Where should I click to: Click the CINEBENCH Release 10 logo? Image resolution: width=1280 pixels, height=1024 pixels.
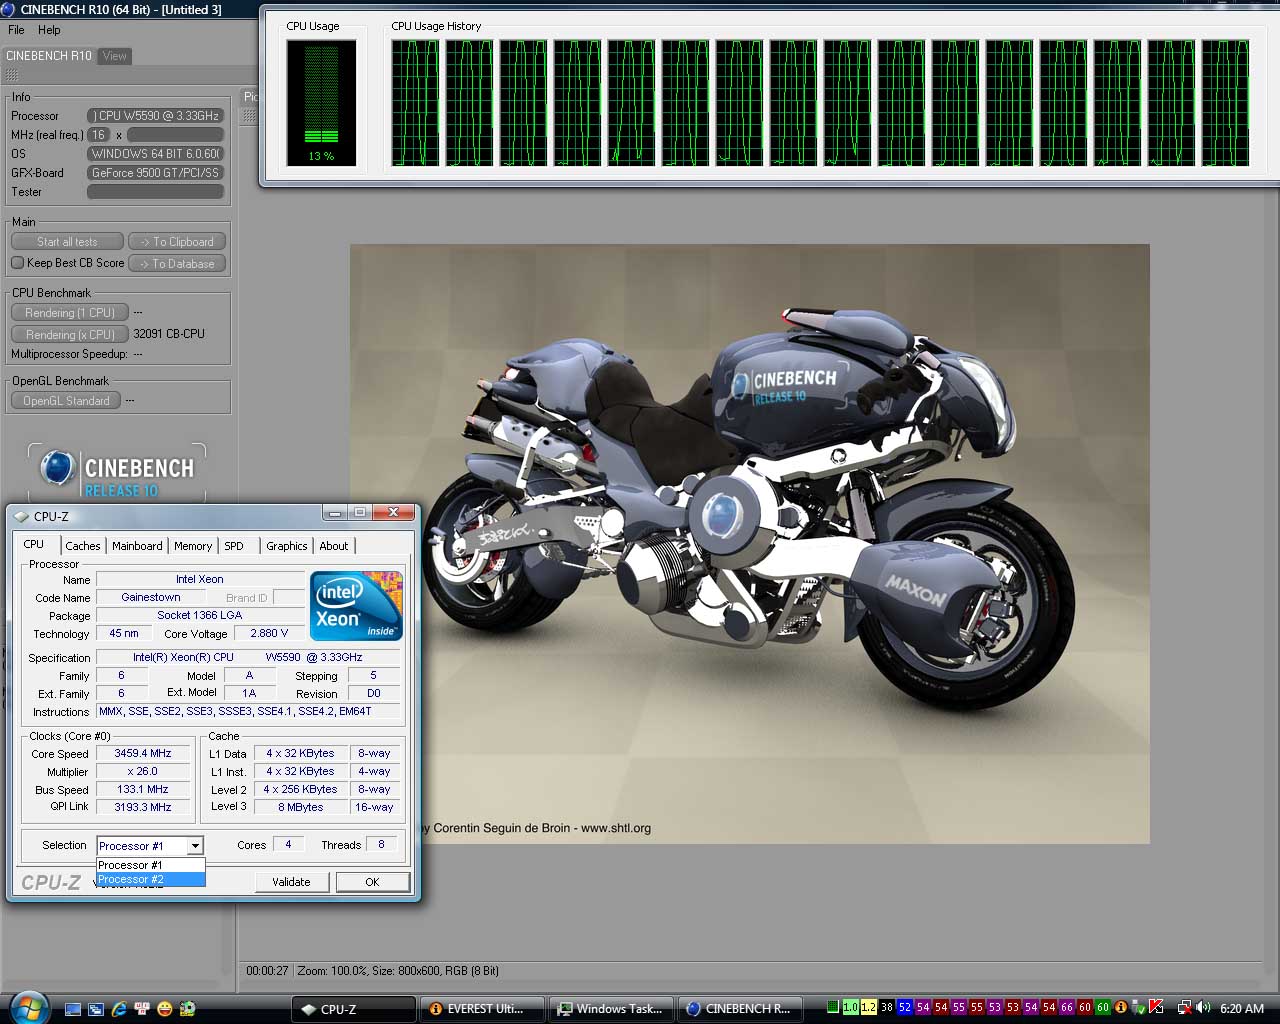116,472
